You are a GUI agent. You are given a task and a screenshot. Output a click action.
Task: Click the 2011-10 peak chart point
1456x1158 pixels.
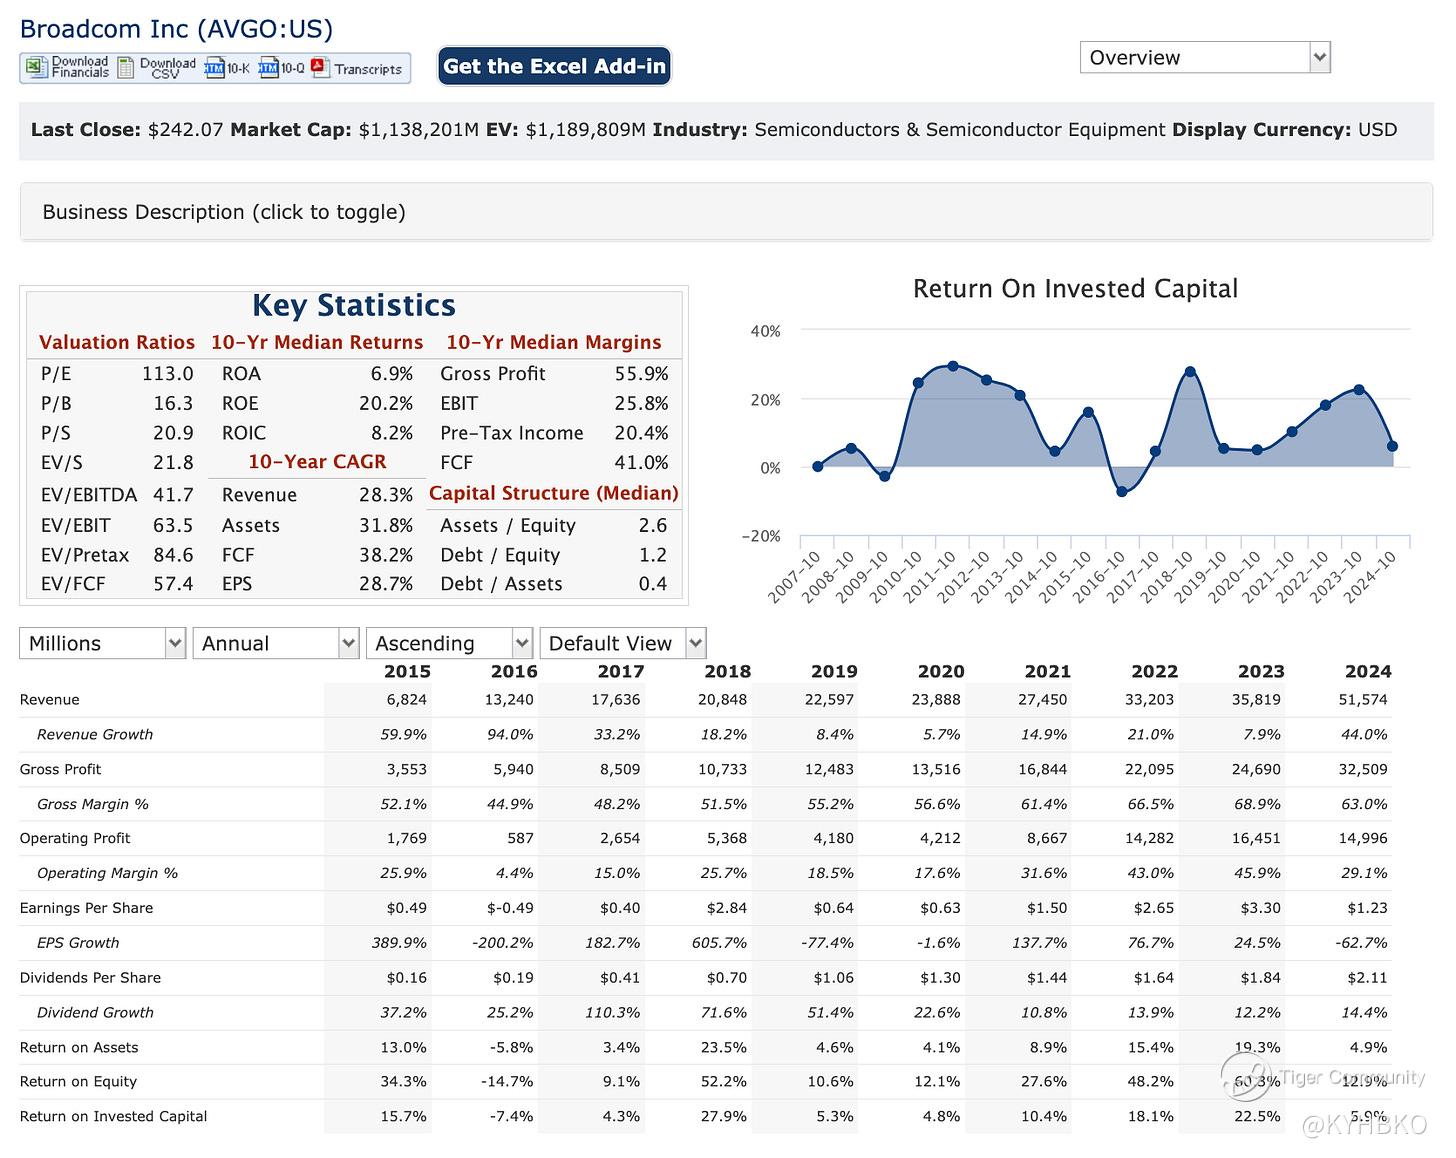[x=953, y=366]
